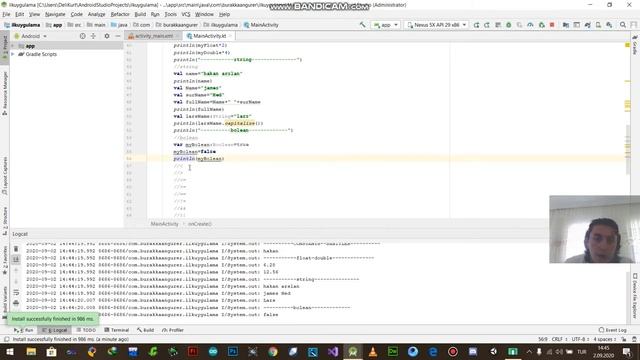Toggle the Device File Explorer side tab
The image size is (640, 360).
[x=635, y=296]
